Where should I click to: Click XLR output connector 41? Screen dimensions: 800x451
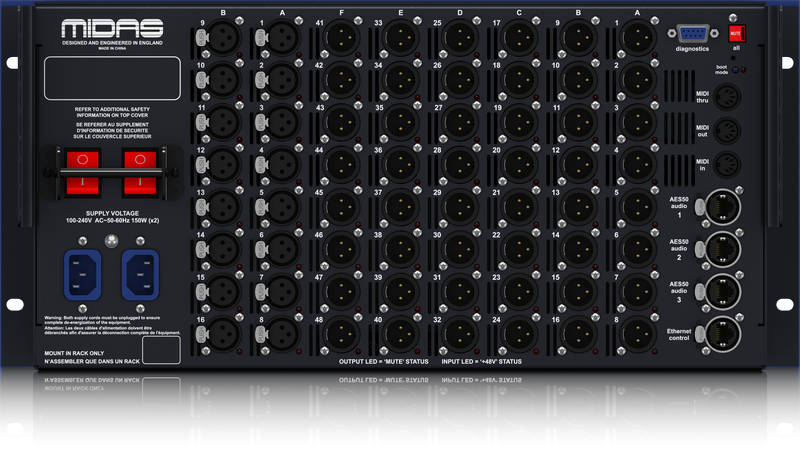tap(342, 39)
